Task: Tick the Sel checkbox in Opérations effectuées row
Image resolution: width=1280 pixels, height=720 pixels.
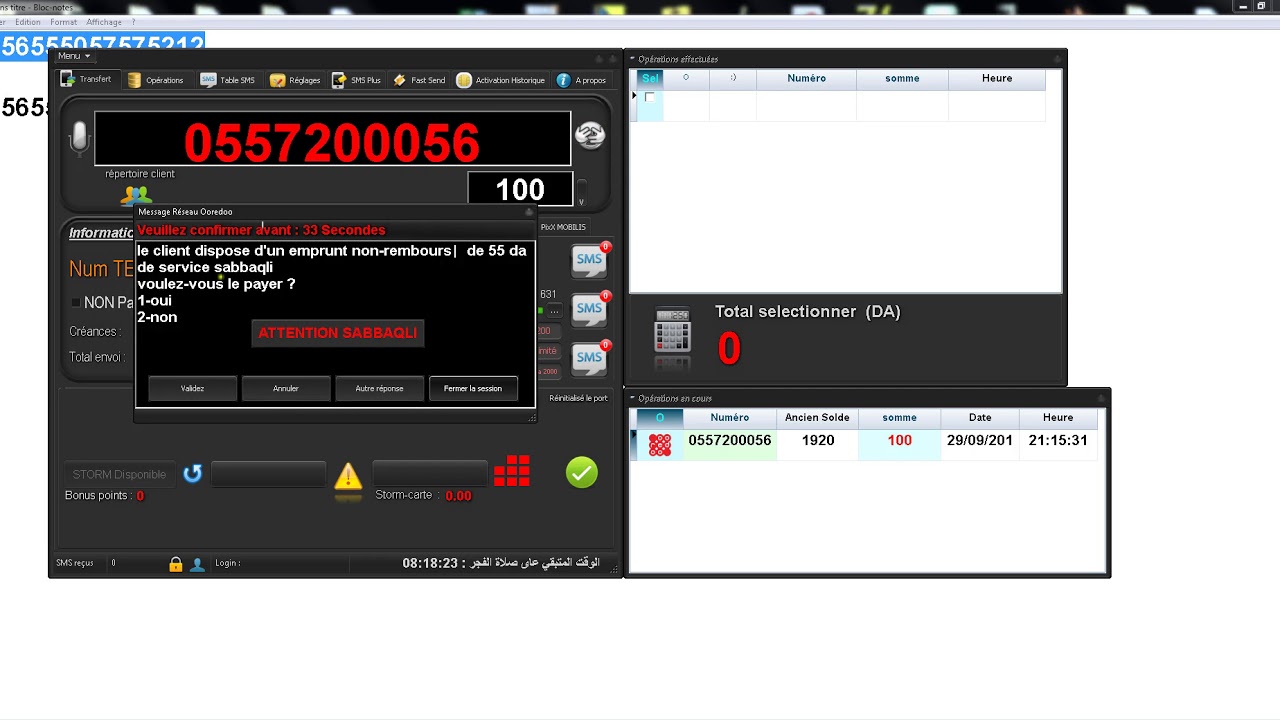Action: coord(649,97)
